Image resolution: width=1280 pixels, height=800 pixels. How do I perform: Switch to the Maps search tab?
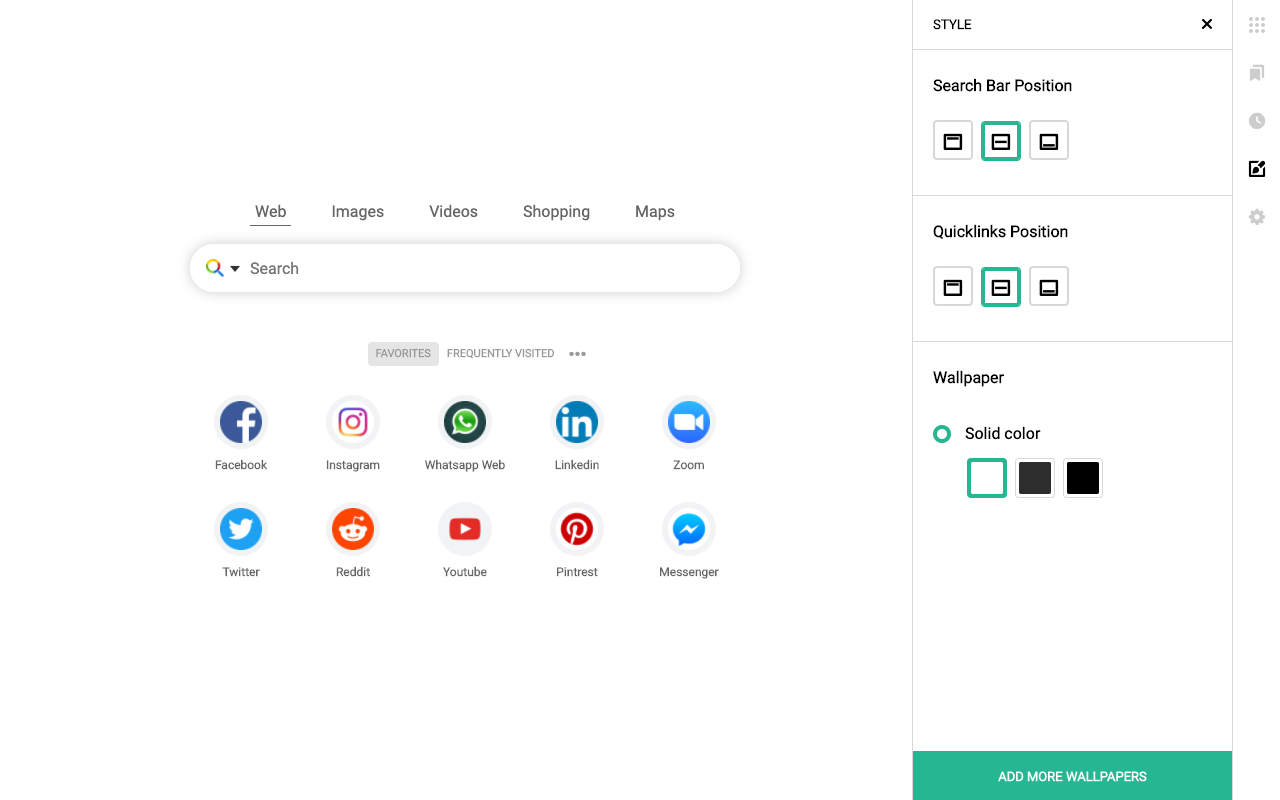[655, 212]
